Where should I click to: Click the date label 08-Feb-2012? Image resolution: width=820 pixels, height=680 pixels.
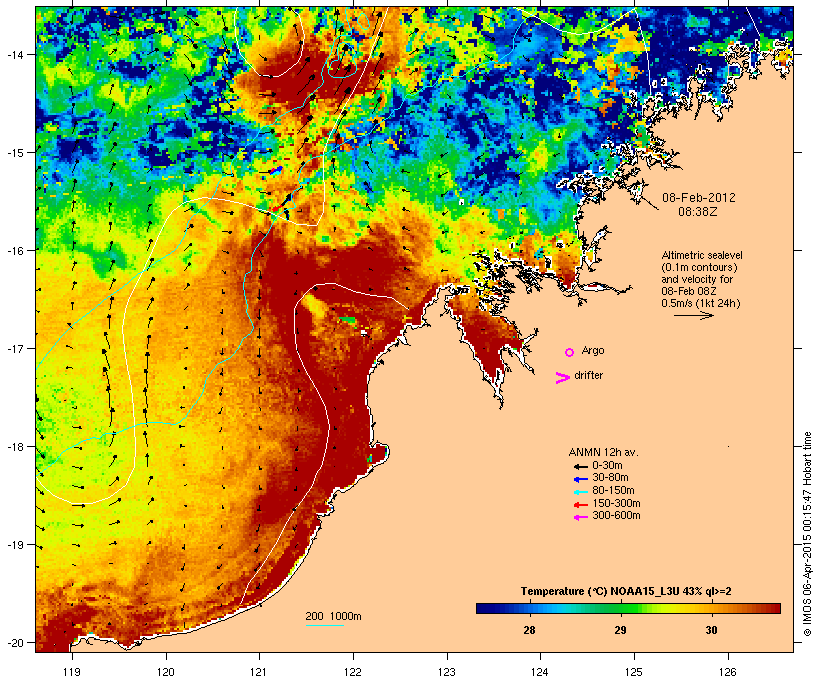click(x=699, y=198)
